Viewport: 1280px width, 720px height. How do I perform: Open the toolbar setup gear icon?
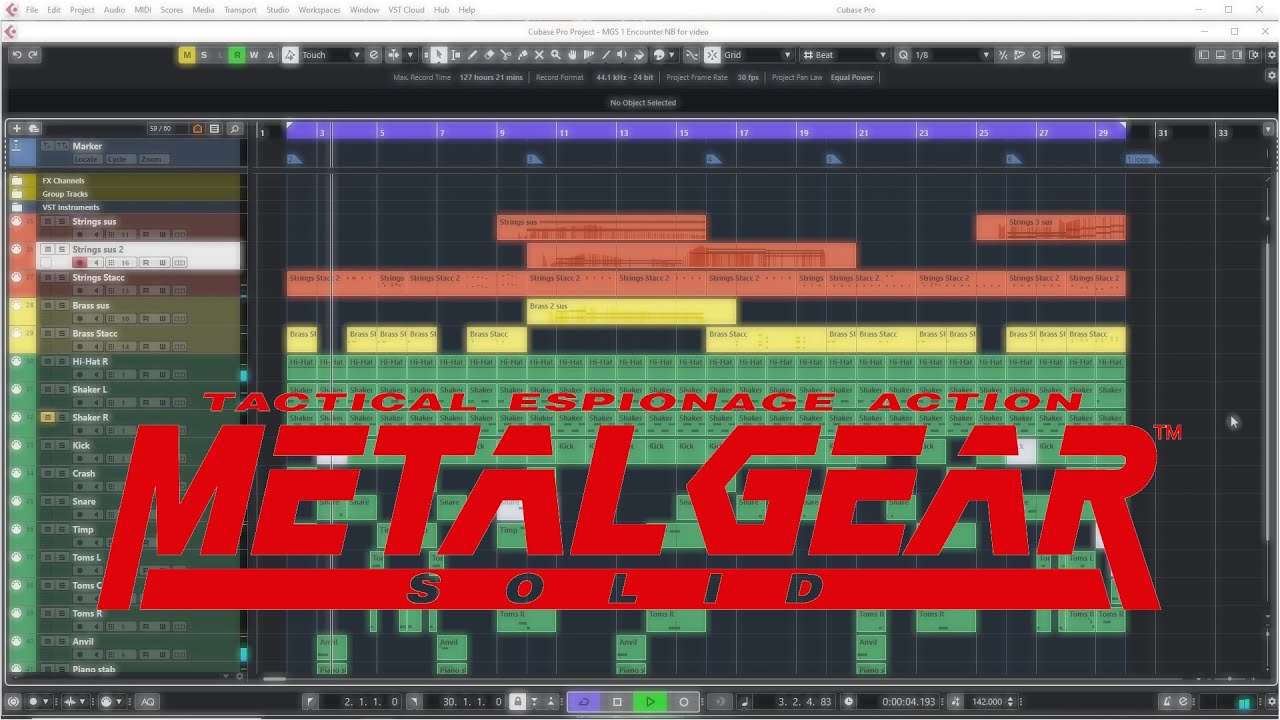(x=1271, y=55)
